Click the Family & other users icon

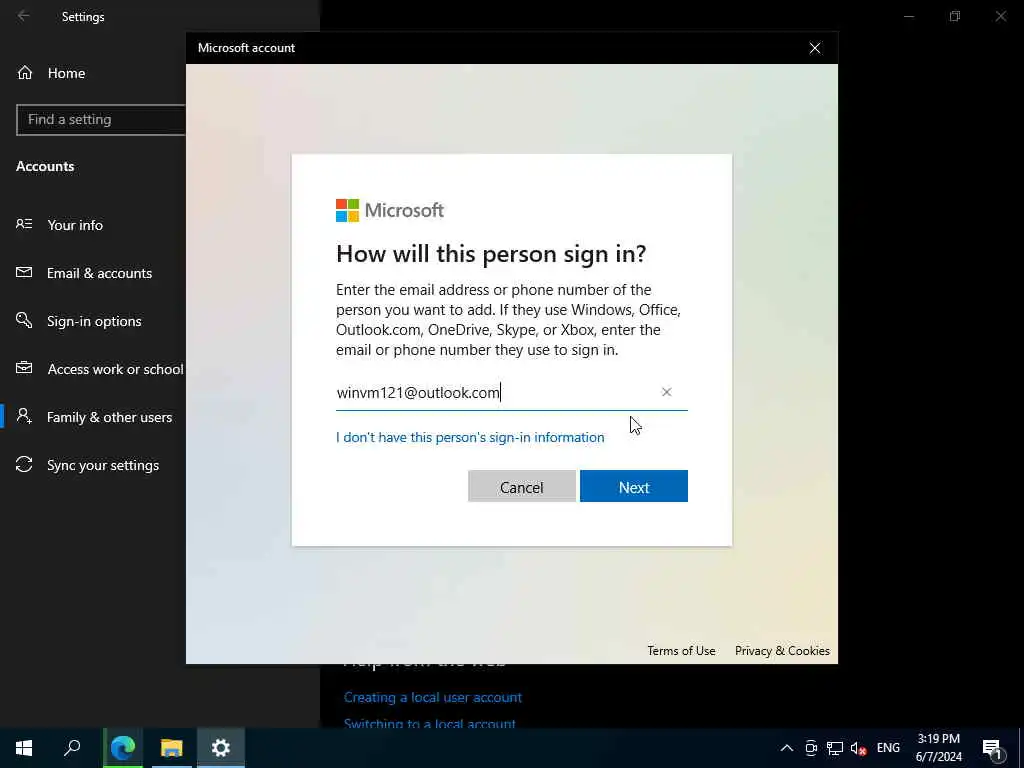[24, 416]
